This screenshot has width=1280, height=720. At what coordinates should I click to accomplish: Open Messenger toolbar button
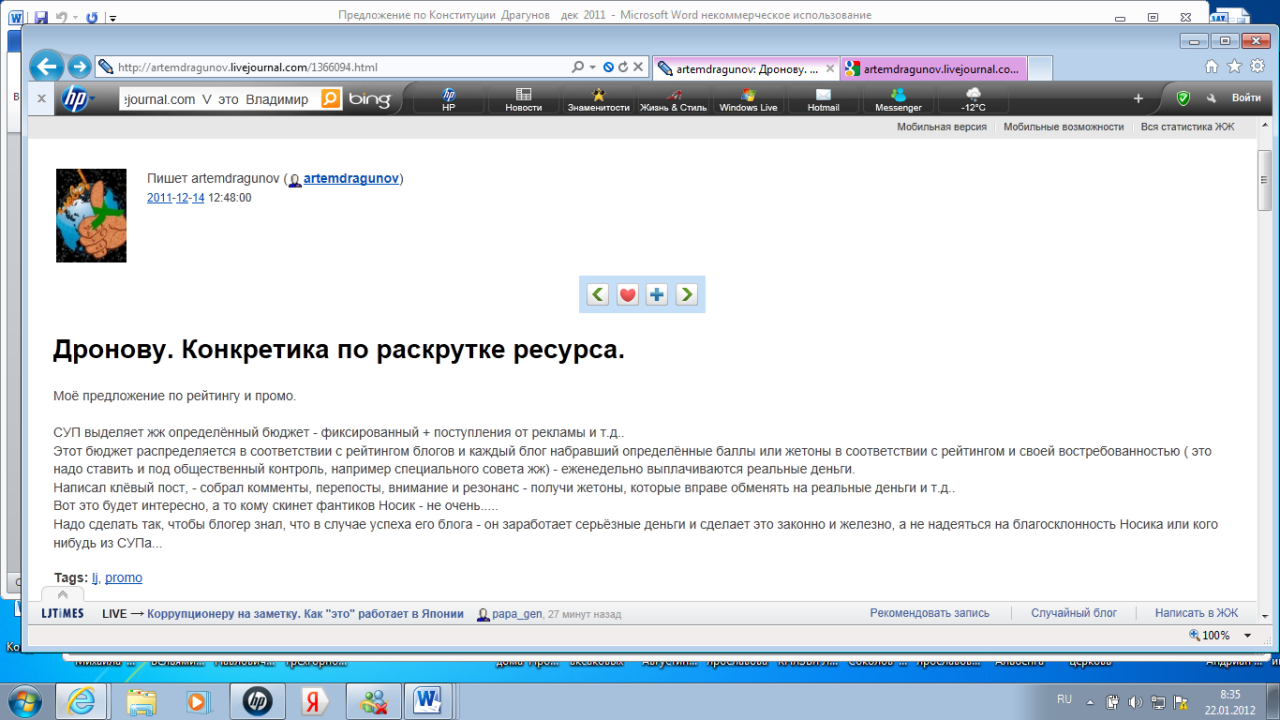click(x=898, y=99)
